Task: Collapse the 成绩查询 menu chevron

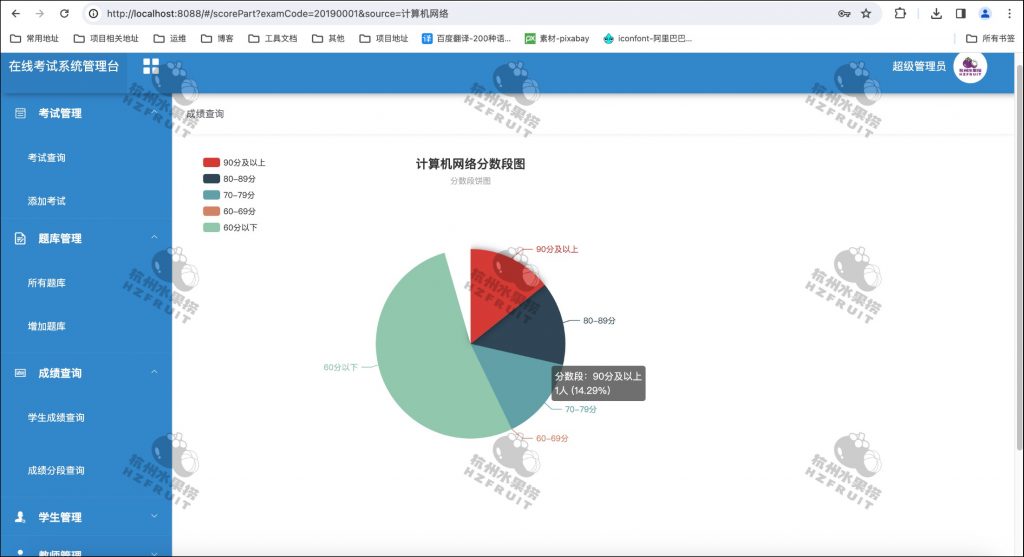Action: click(x=154, y=372)
